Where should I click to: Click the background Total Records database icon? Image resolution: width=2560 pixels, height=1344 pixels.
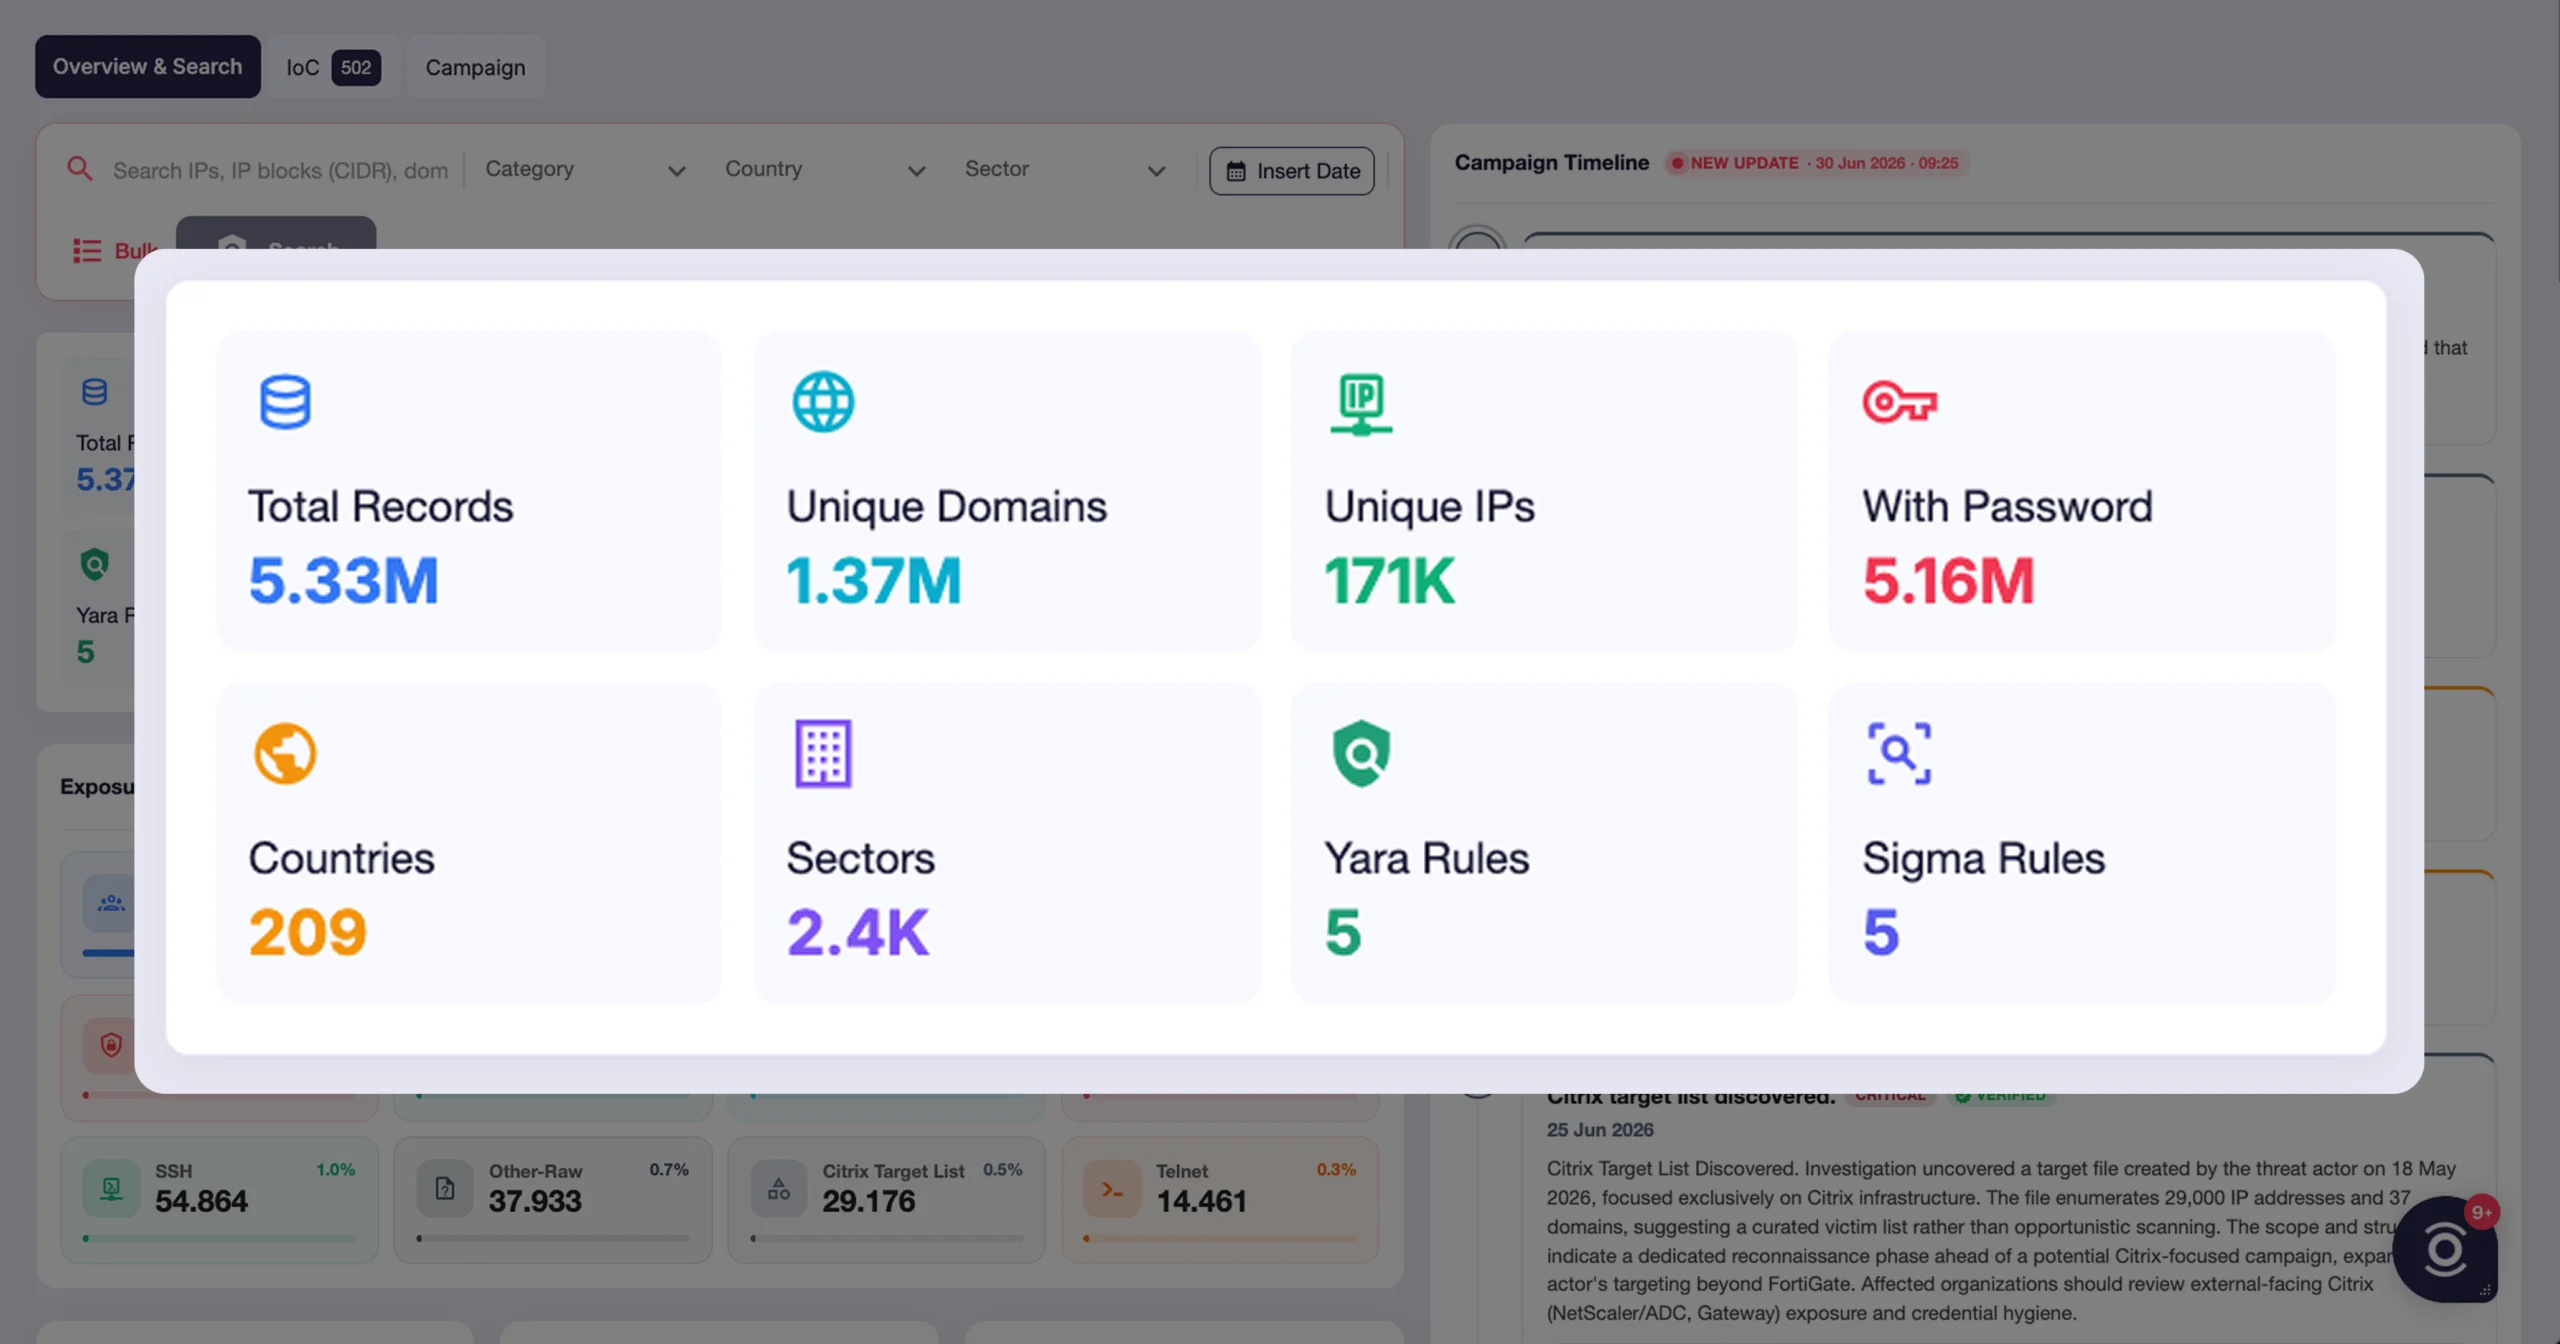pos(95,391)
